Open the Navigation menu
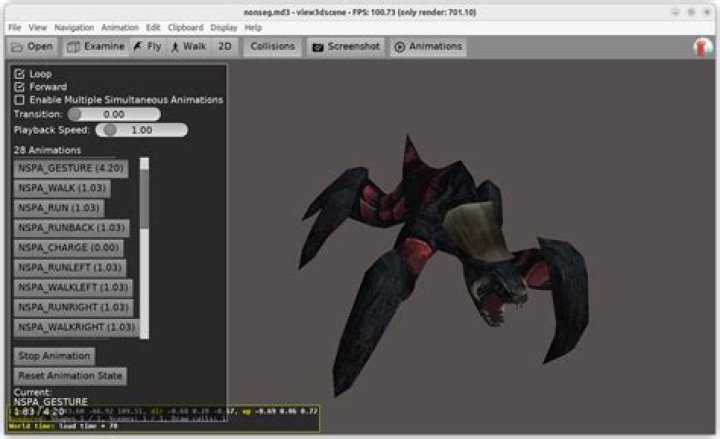The image size is (720, 439). tap(74, 28)
